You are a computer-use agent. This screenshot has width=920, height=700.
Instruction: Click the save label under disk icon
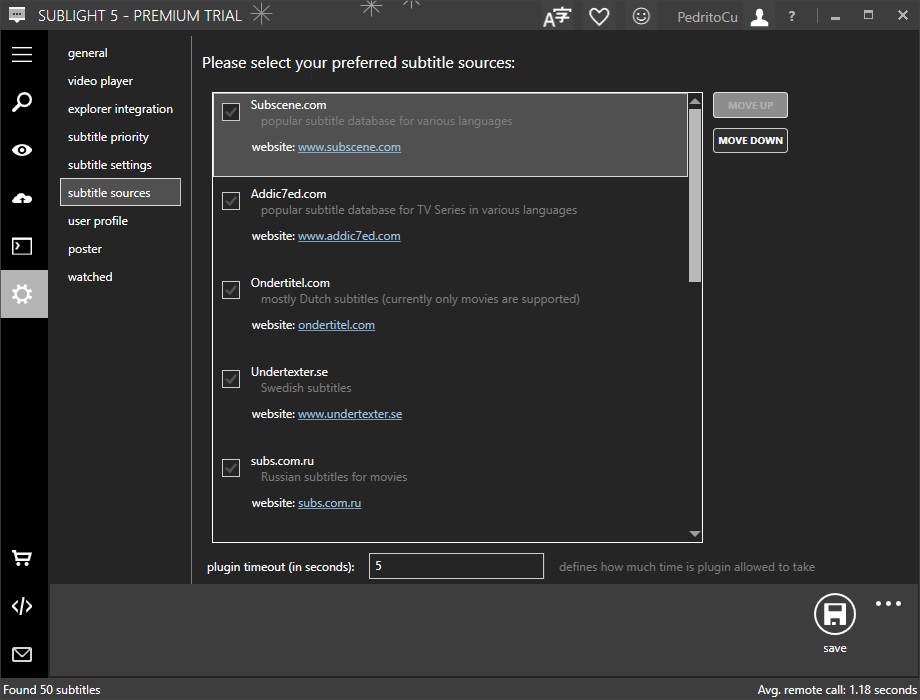(834, 648)
